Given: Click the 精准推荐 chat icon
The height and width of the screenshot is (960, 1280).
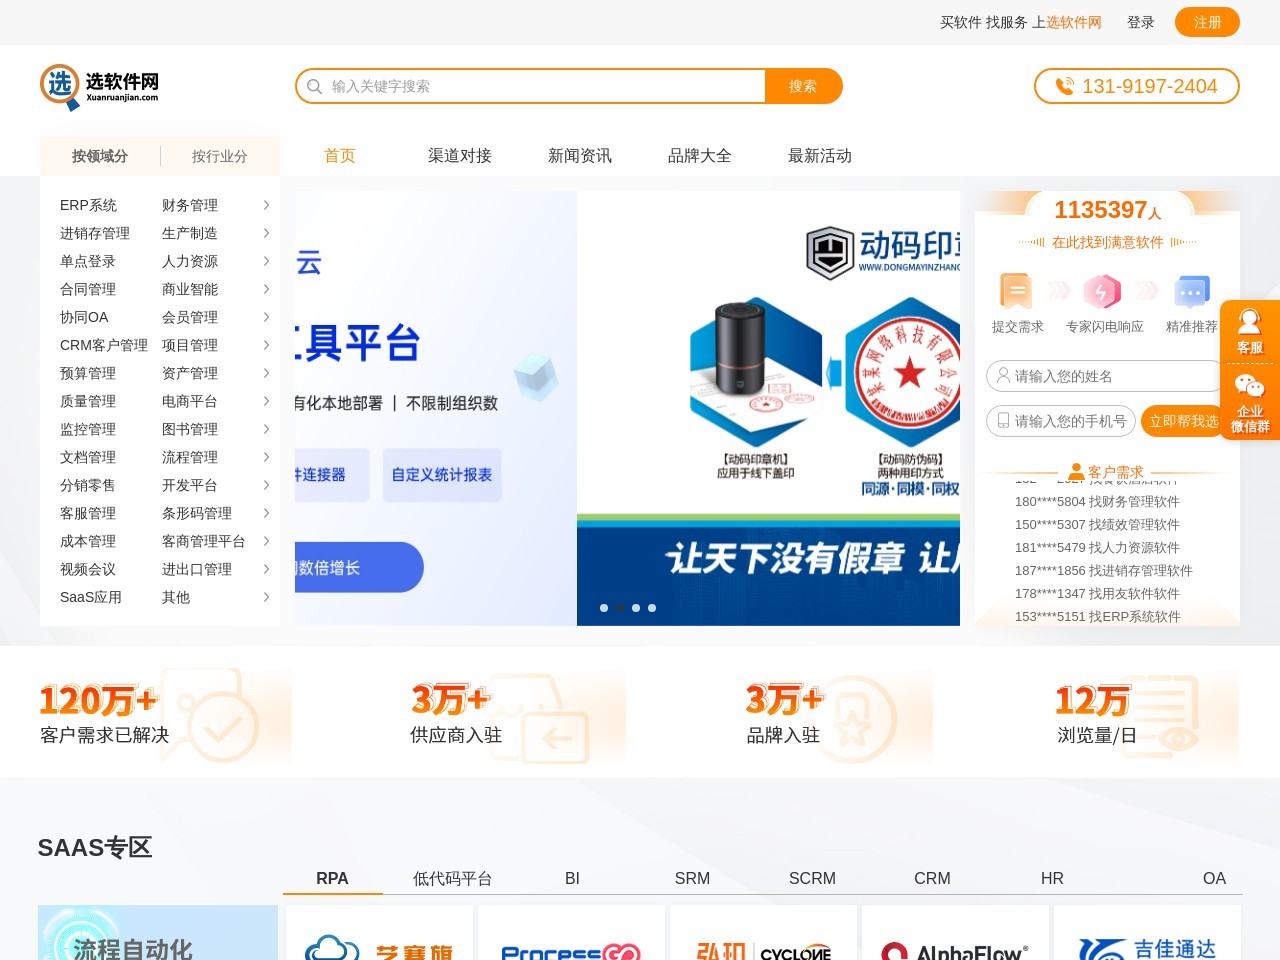Looking at the screenshot, I should (1191, 291).
